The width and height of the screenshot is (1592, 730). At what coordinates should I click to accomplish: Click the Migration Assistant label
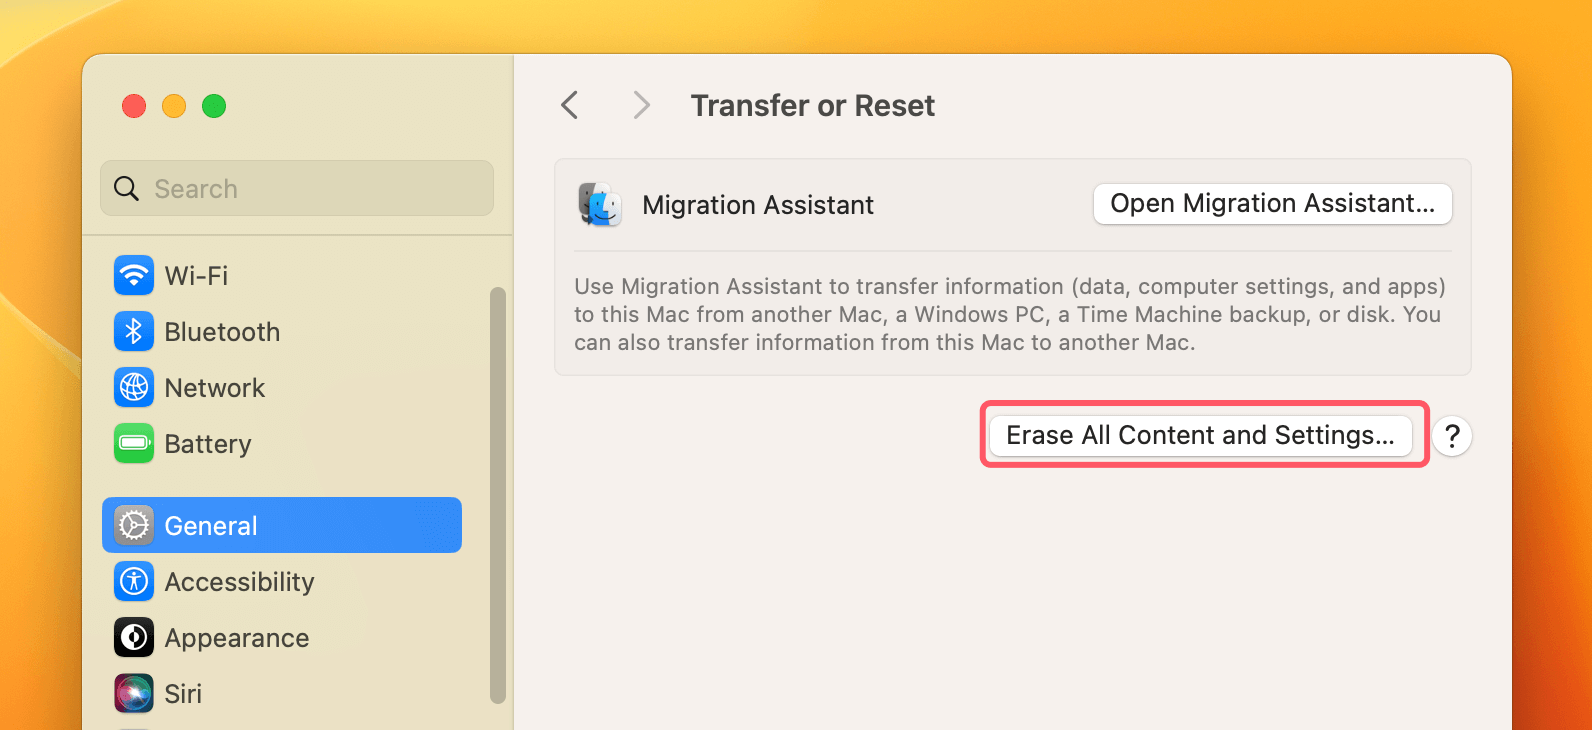pos(758,205)
